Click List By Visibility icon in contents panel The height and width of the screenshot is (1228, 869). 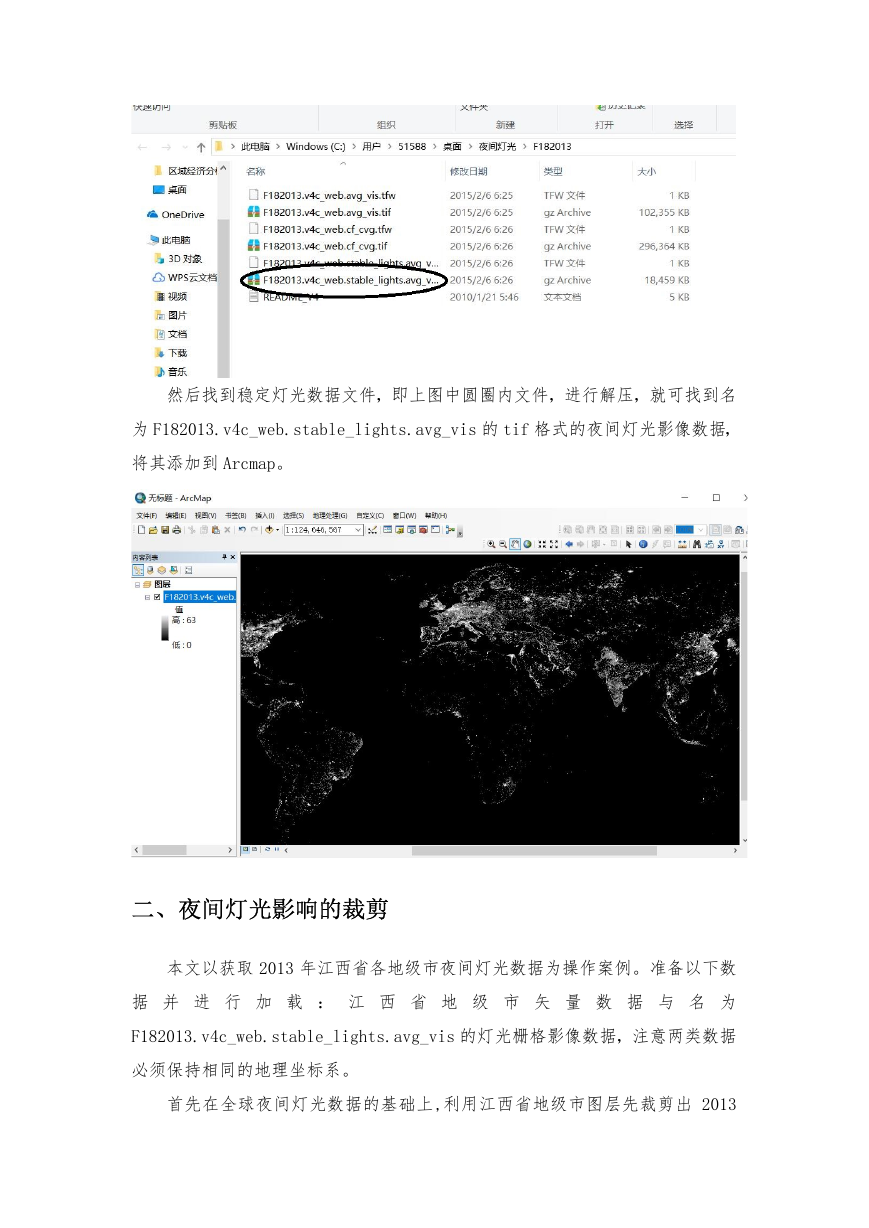[x=162, y=570]
